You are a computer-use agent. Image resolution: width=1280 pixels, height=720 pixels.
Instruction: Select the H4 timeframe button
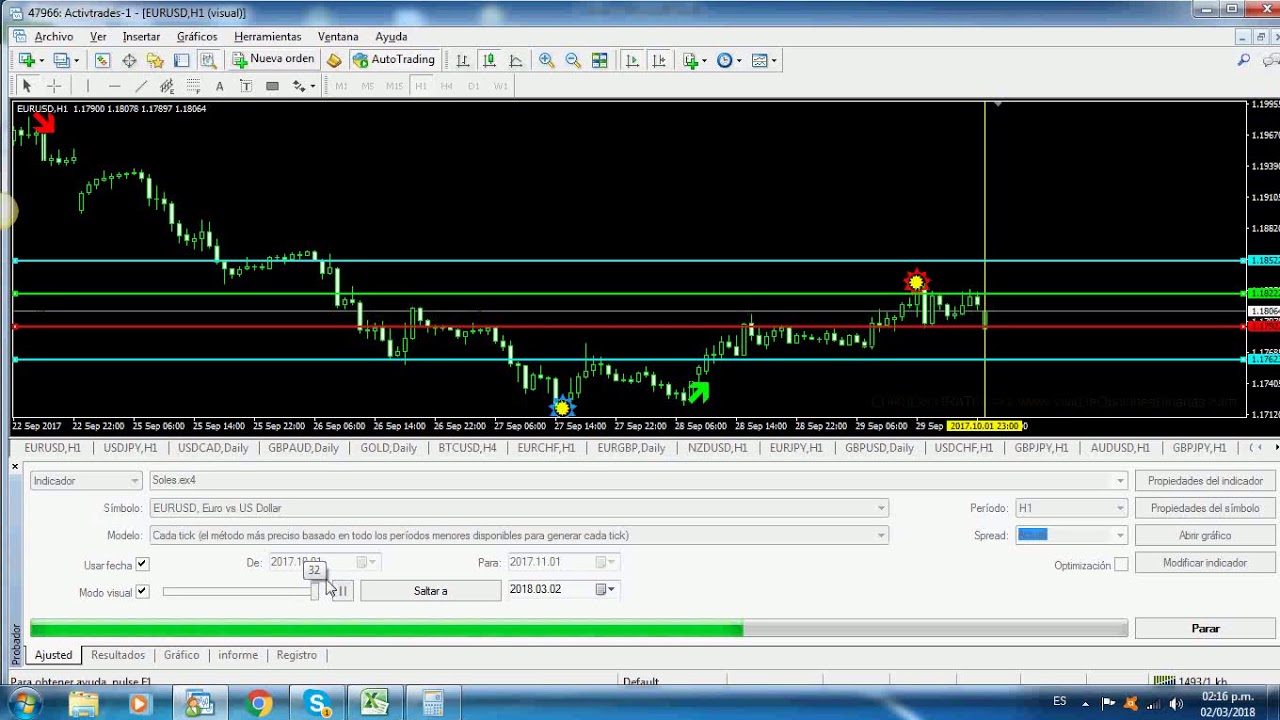(x=446, y=86)
